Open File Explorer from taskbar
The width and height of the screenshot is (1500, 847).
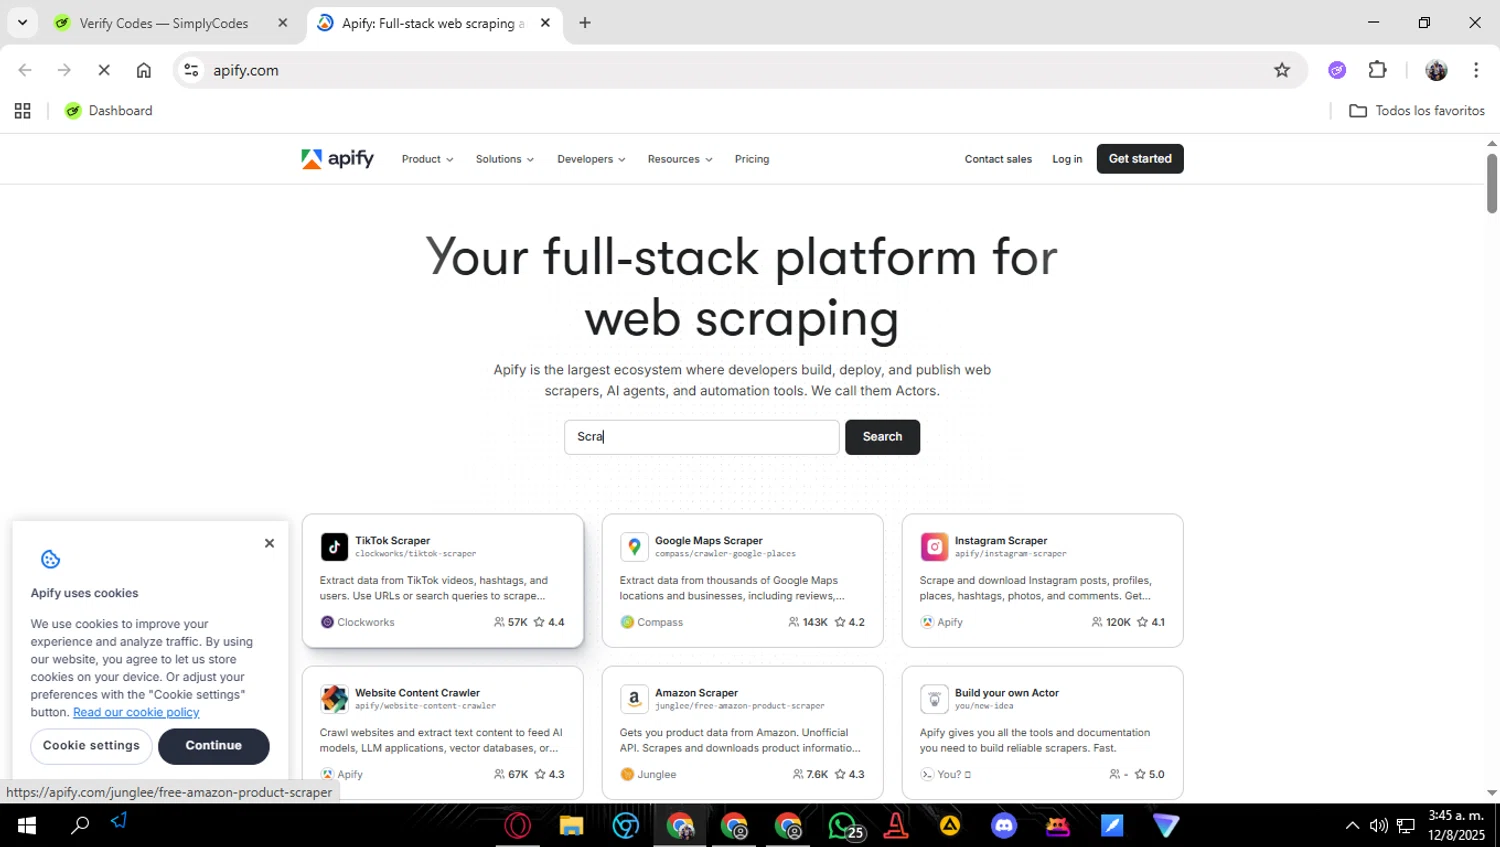(x=571, y=826)
